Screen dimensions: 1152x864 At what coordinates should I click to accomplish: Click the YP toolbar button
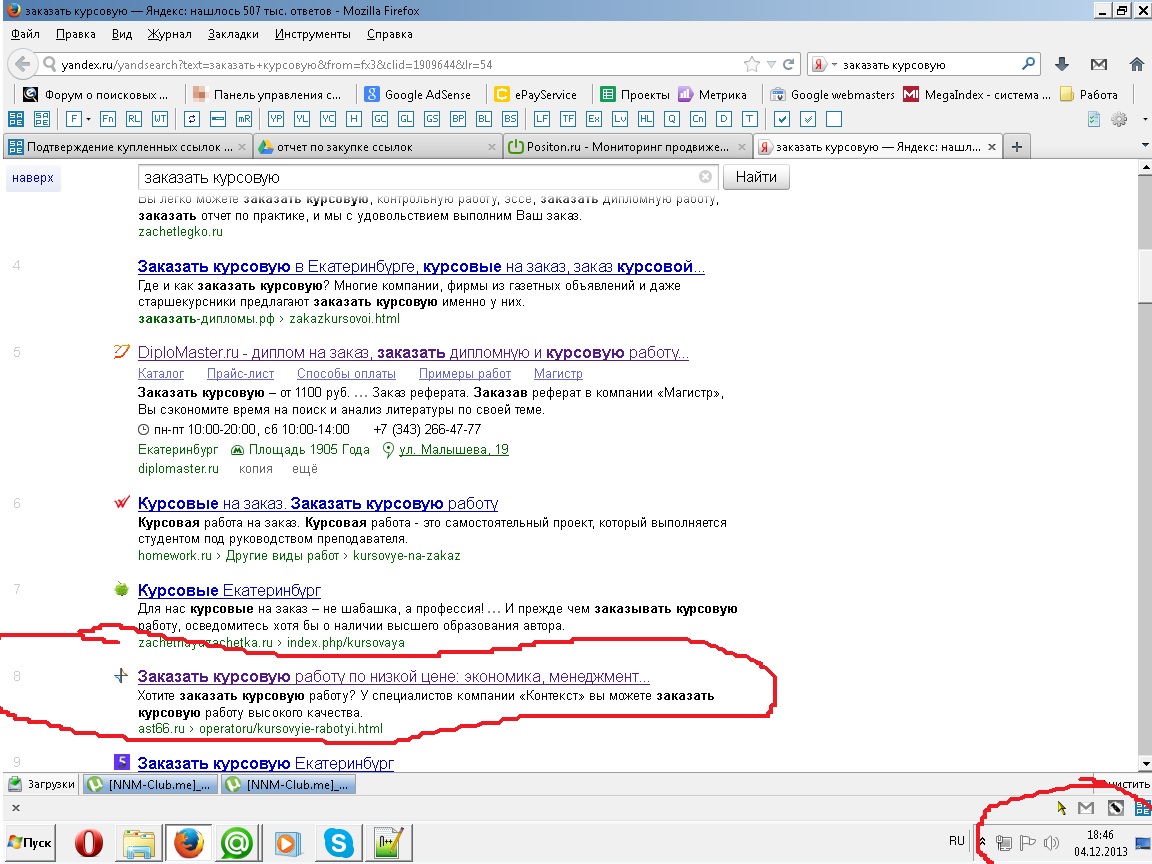[276, 119]
